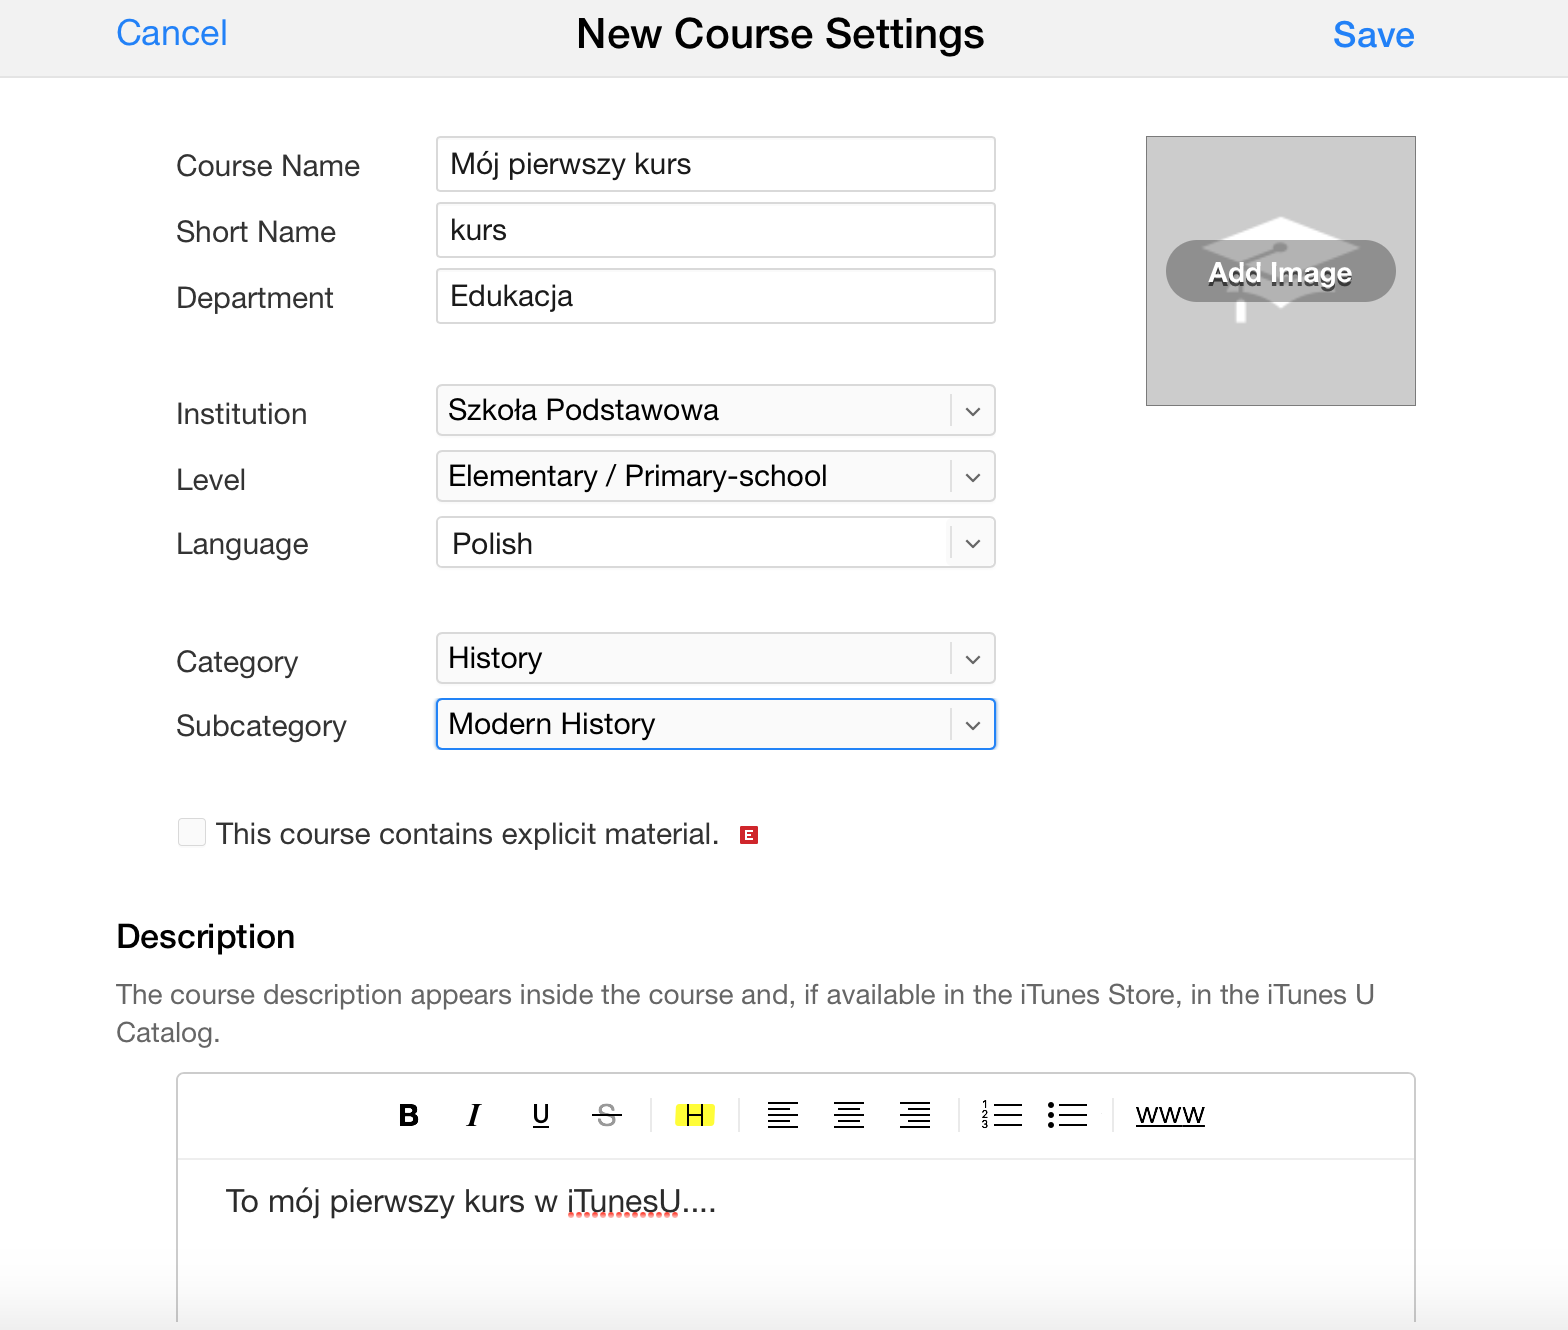Apply italic formatting to description text
Screen dimensions: 1568x1330
pyautogui.click(x=474, y=1115)
